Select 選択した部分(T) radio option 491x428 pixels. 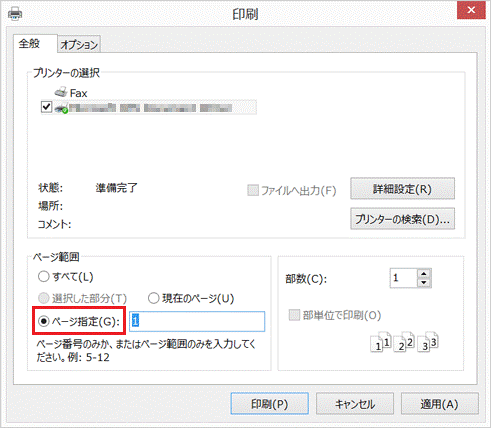click(x=44, y=298)
